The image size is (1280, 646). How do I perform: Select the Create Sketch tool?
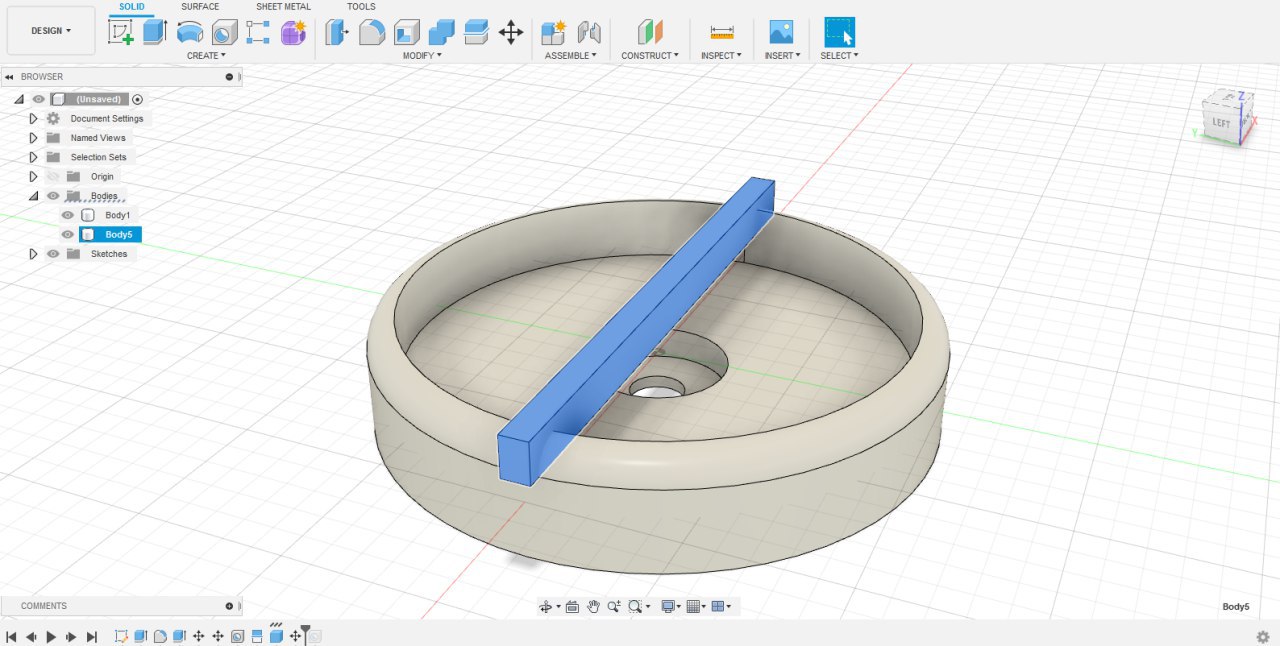tap(121, 32)
